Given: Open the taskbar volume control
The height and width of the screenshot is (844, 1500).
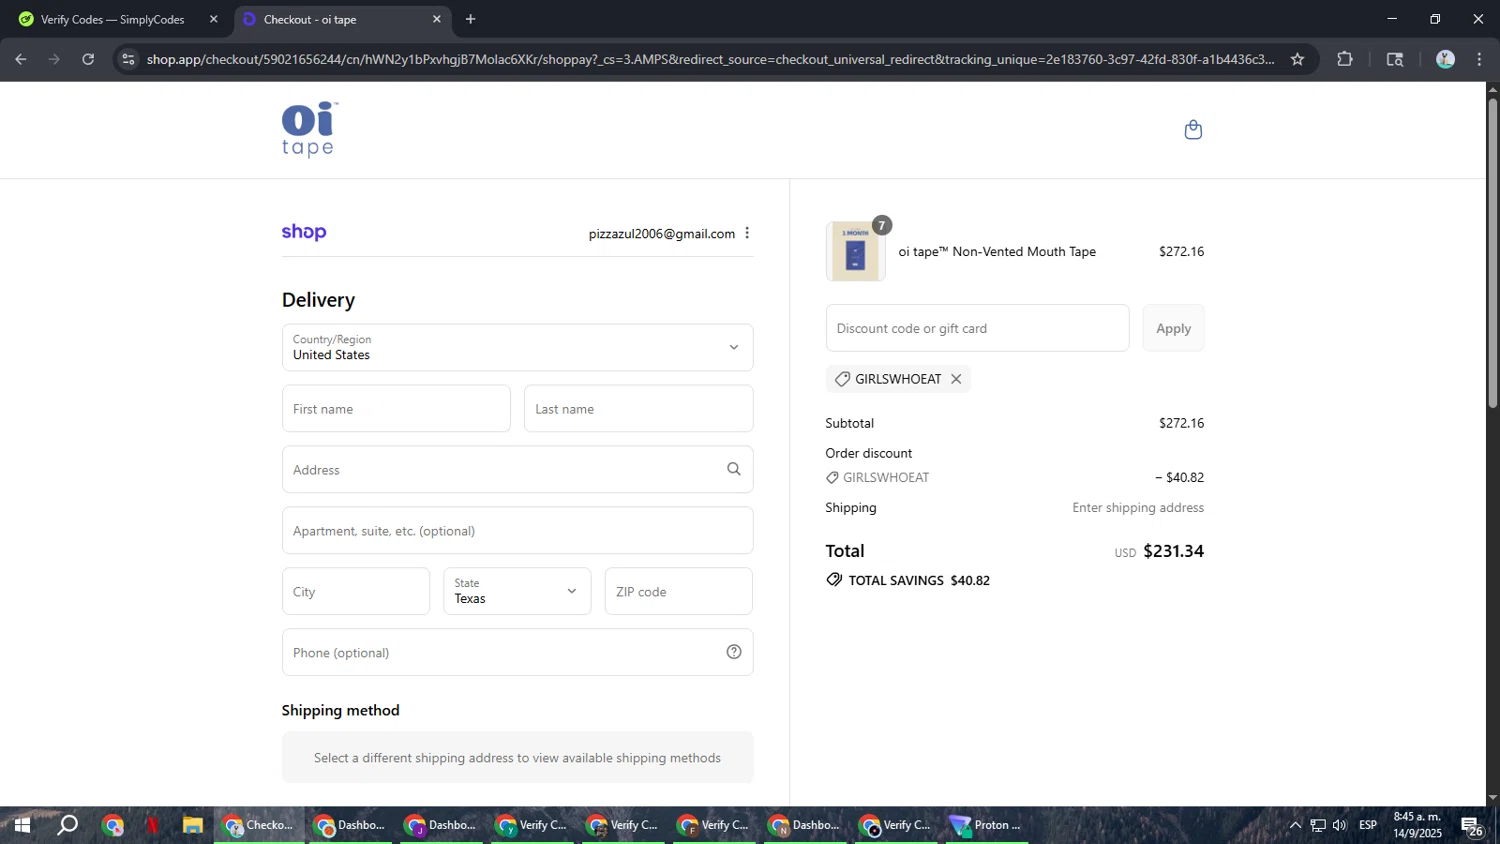Looking at the screenshot, I should click(1340, 825).
